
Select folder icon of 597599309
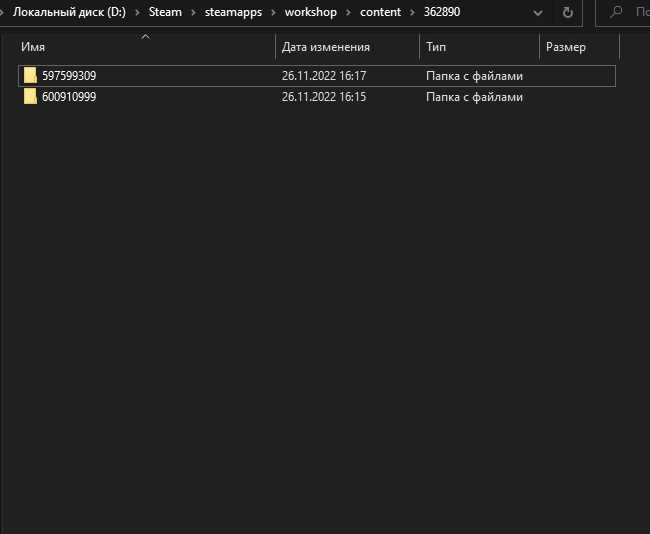click(30, 75)
